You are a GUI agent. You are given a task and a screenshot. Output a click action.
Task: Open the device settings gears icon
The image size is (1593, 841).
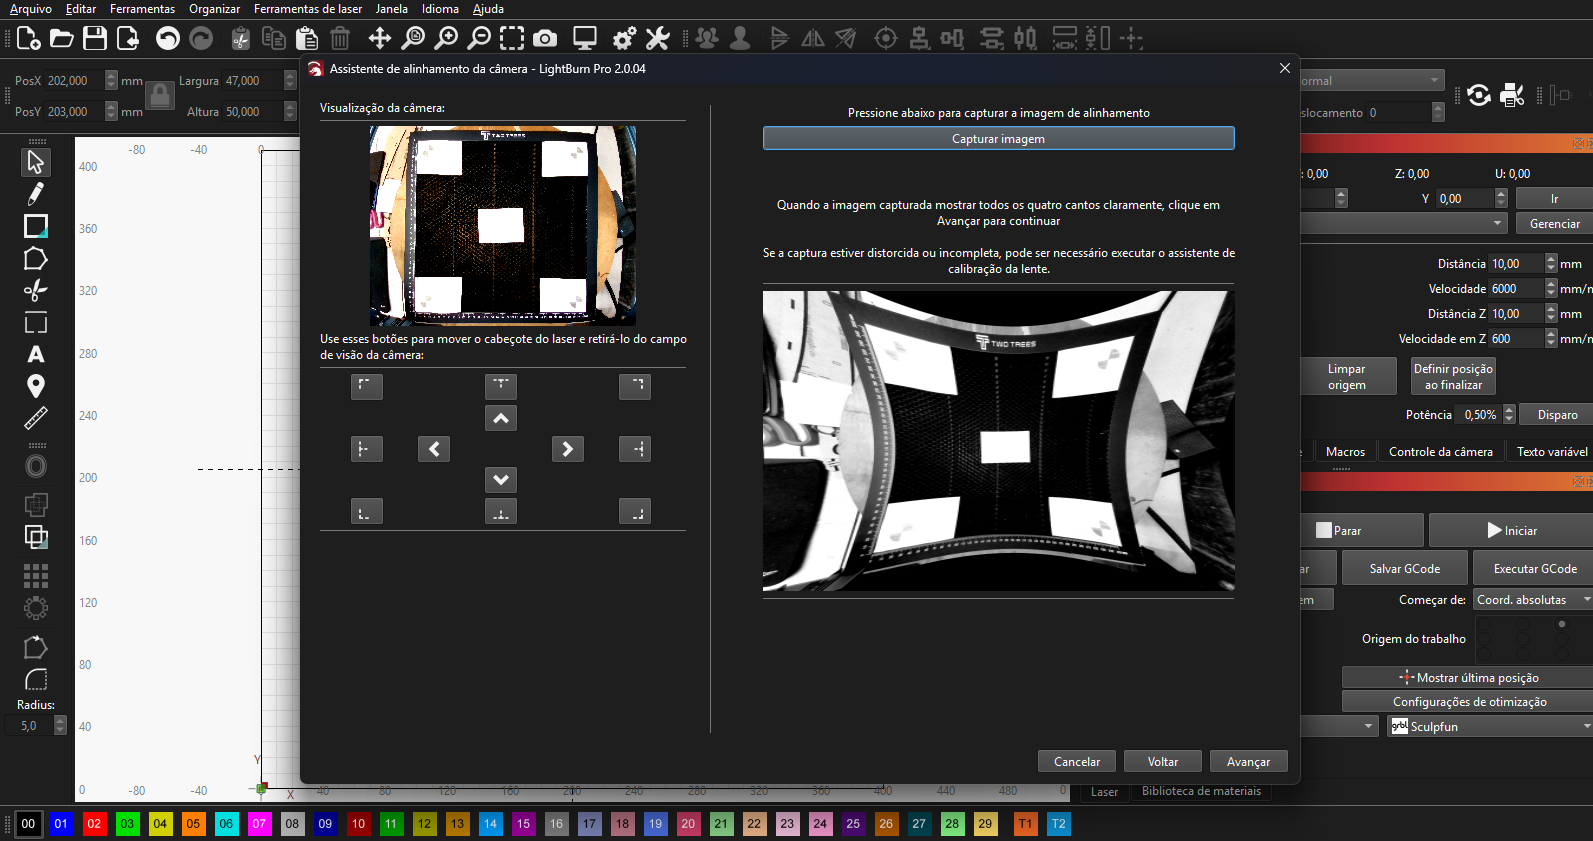click(x=624, y=39)
